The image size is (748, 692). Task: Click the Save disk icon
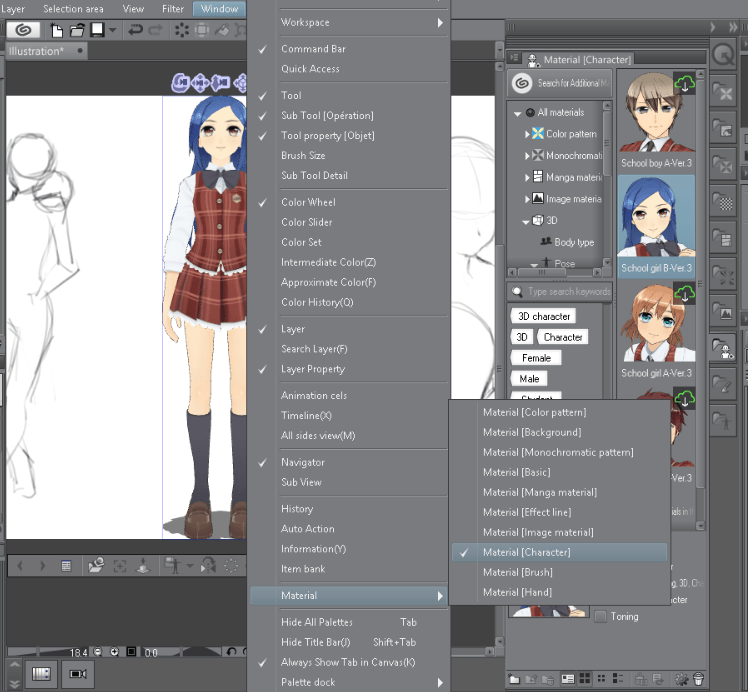coord(97,30)
